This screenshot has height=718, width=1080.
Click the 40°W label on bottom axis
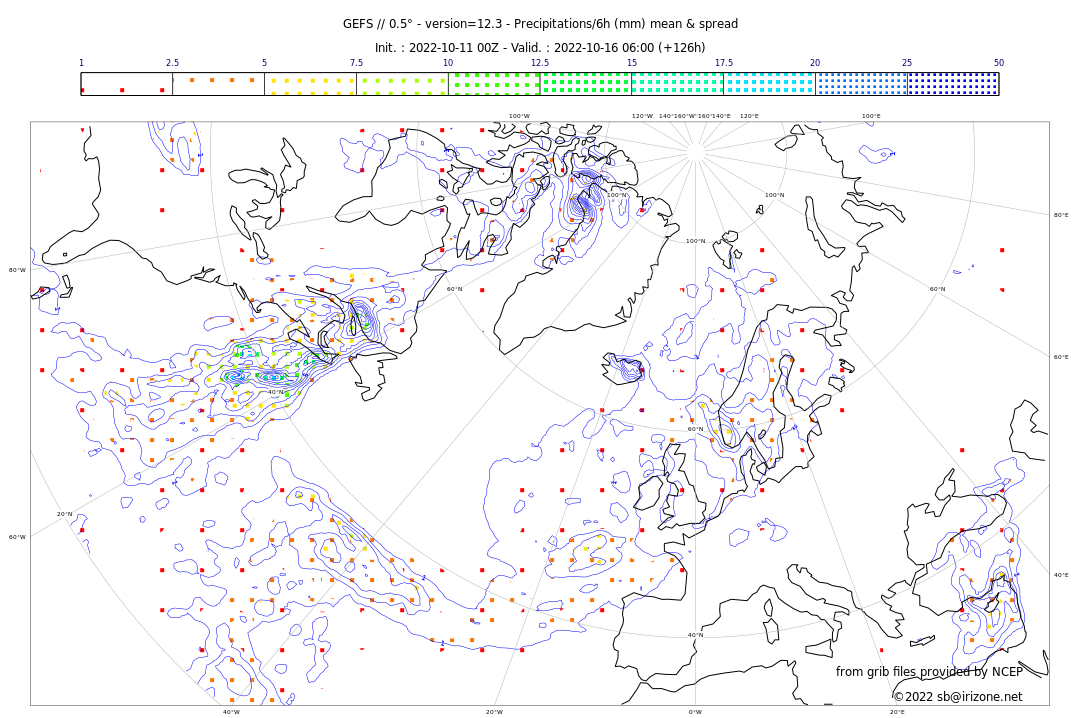231,712
